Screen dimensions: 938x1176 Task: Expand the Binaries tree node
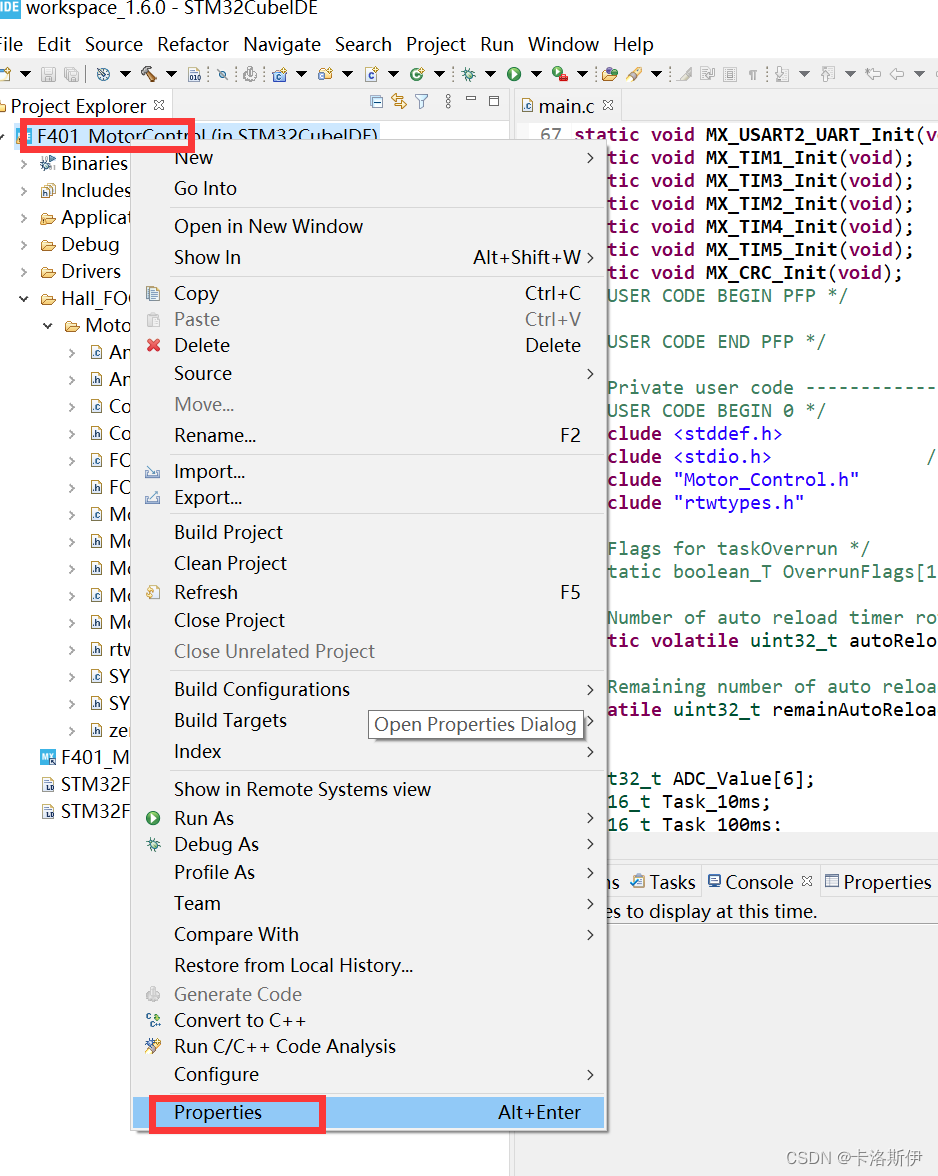point(24,164)
